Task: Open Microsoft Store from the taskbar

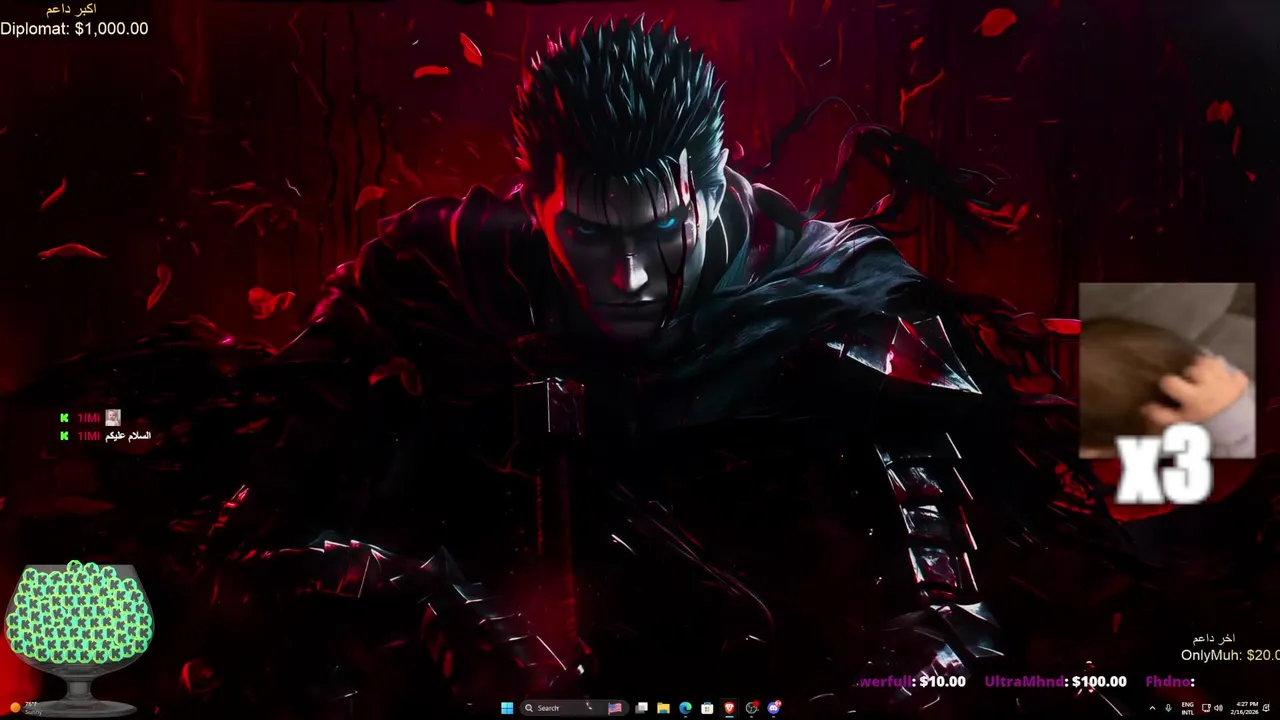Action: coord(707,708)
